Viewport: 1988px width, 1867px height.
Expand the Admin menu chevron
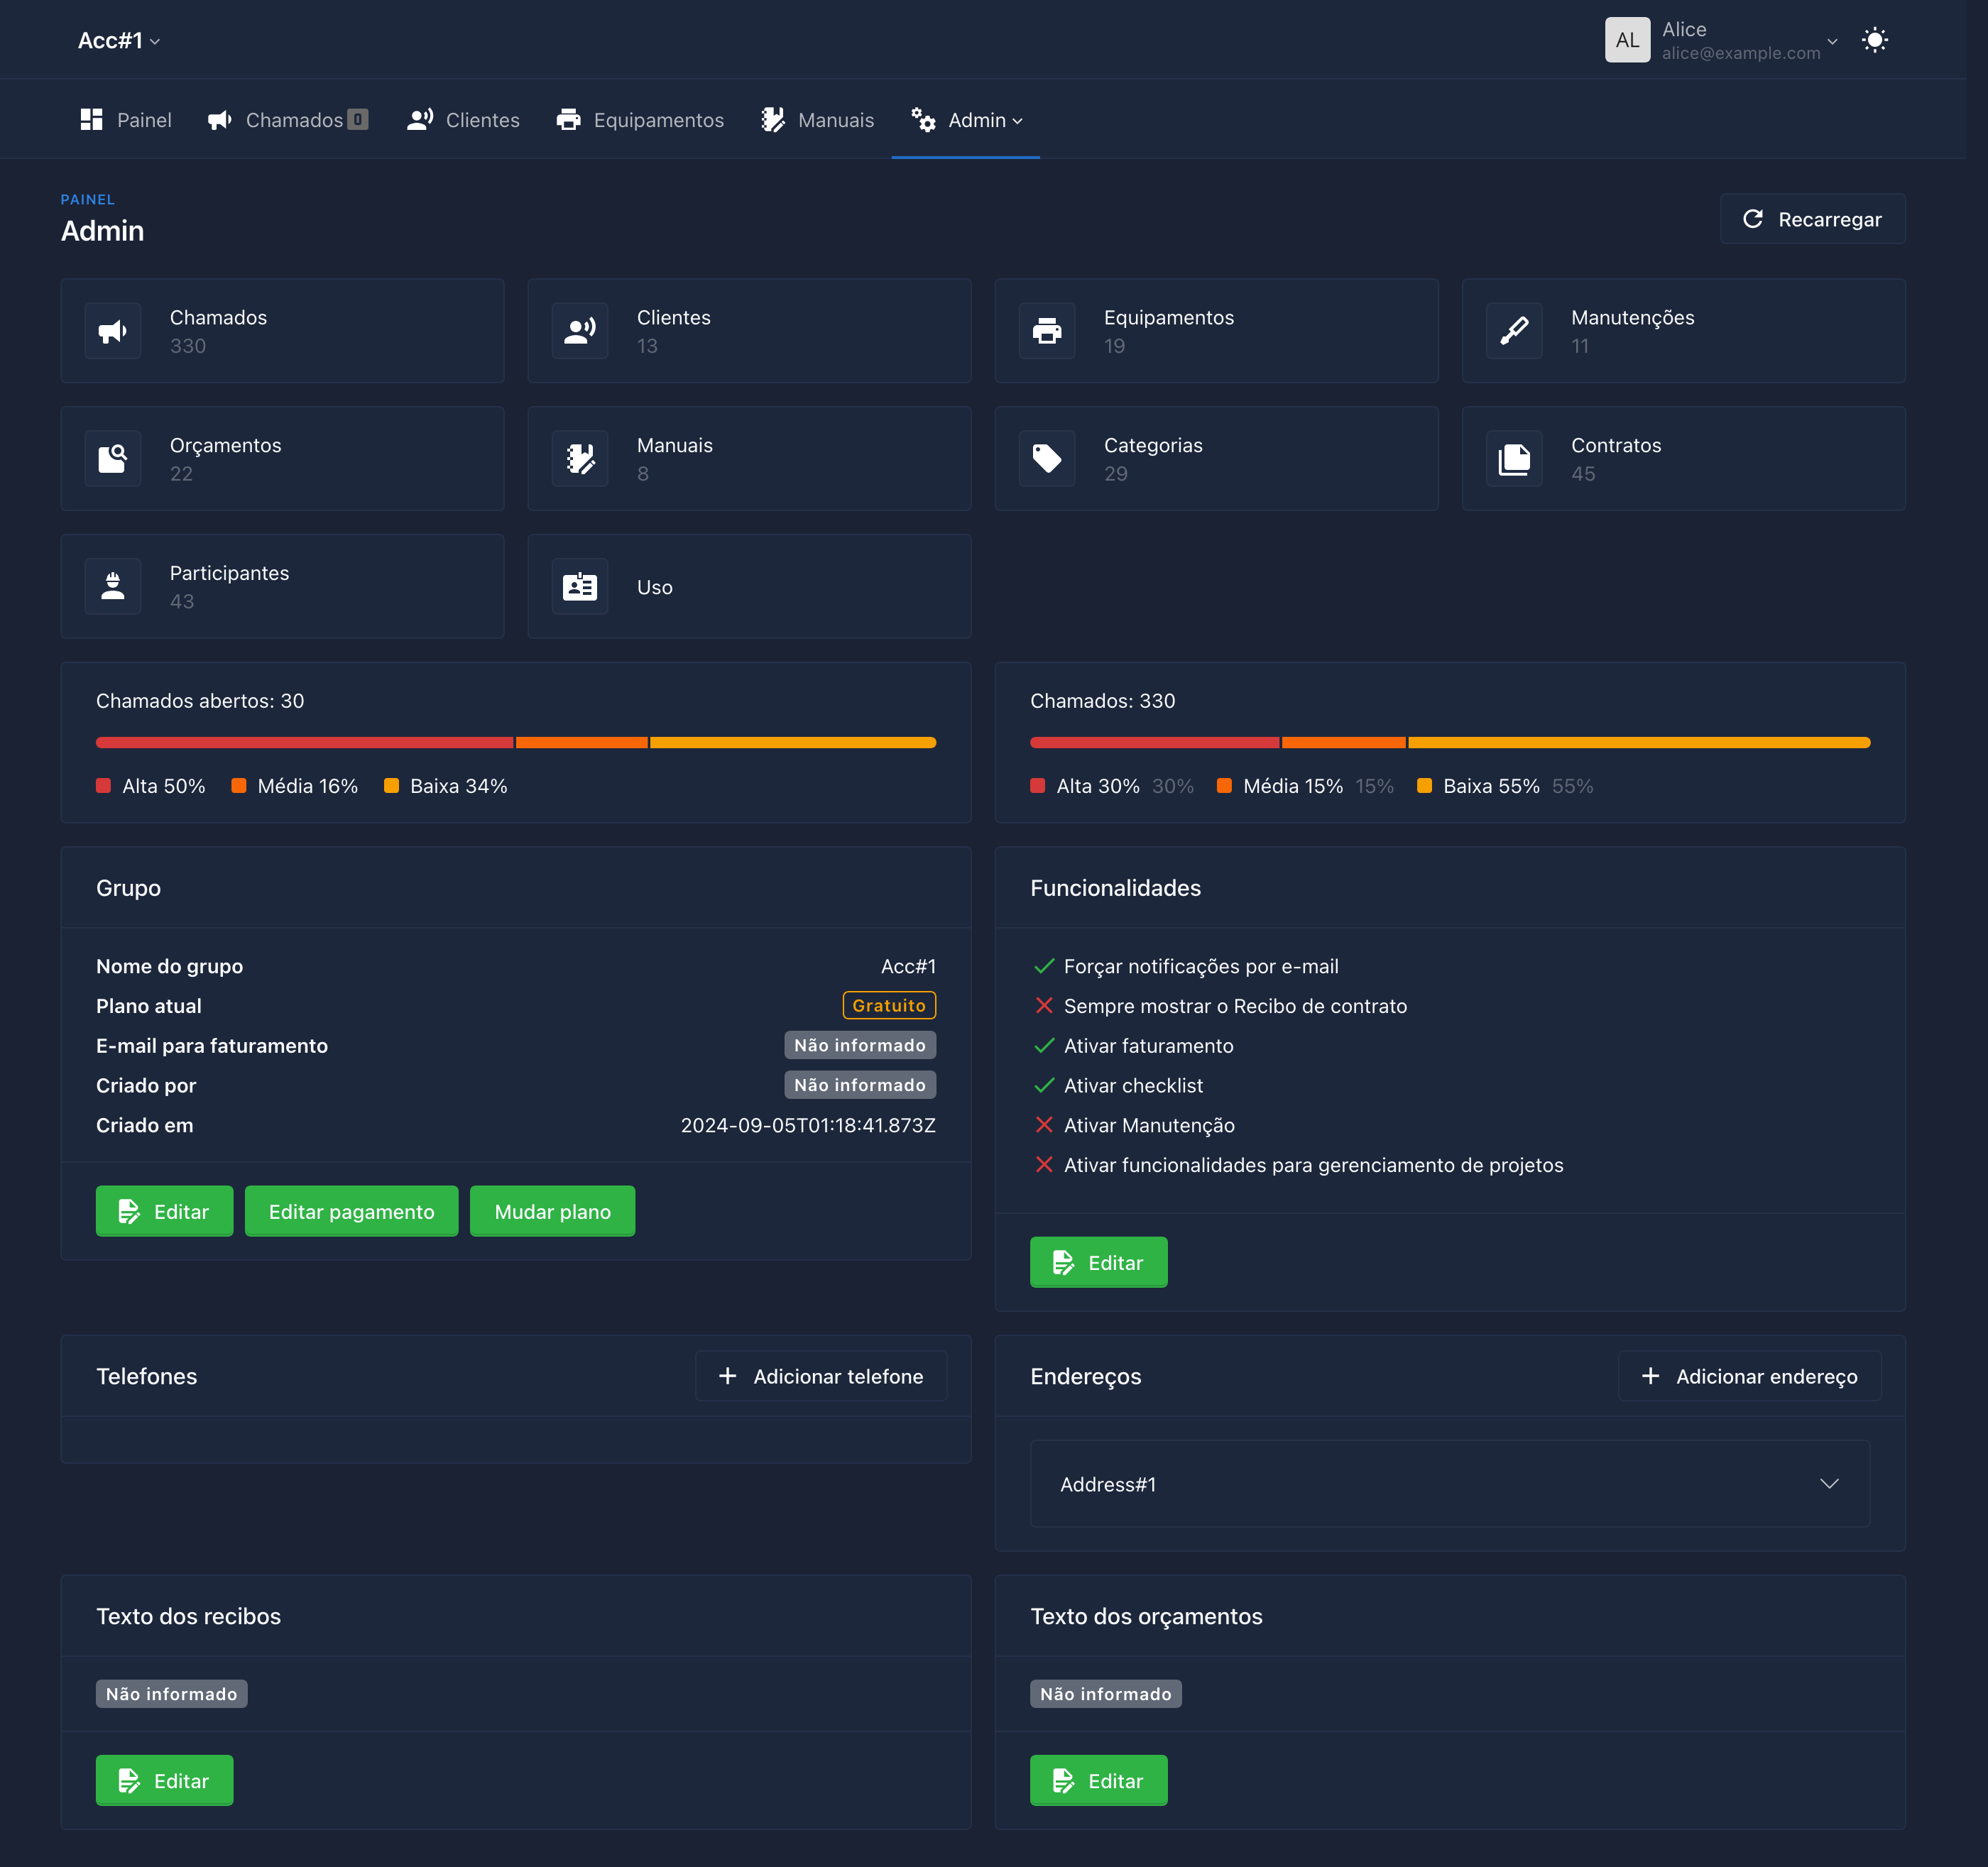1018,121
